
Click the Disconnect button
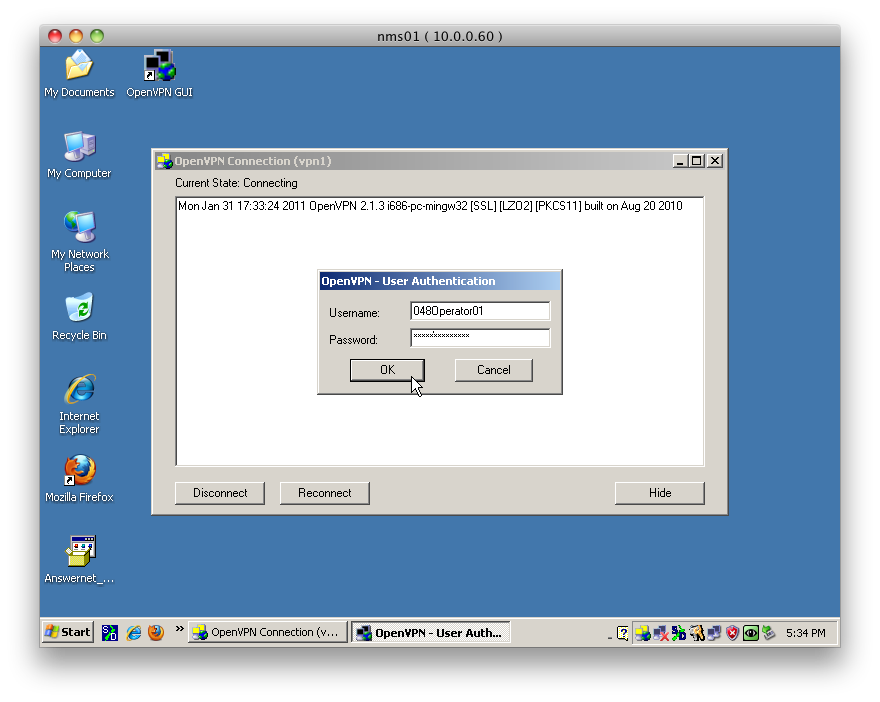coord(220,493)
